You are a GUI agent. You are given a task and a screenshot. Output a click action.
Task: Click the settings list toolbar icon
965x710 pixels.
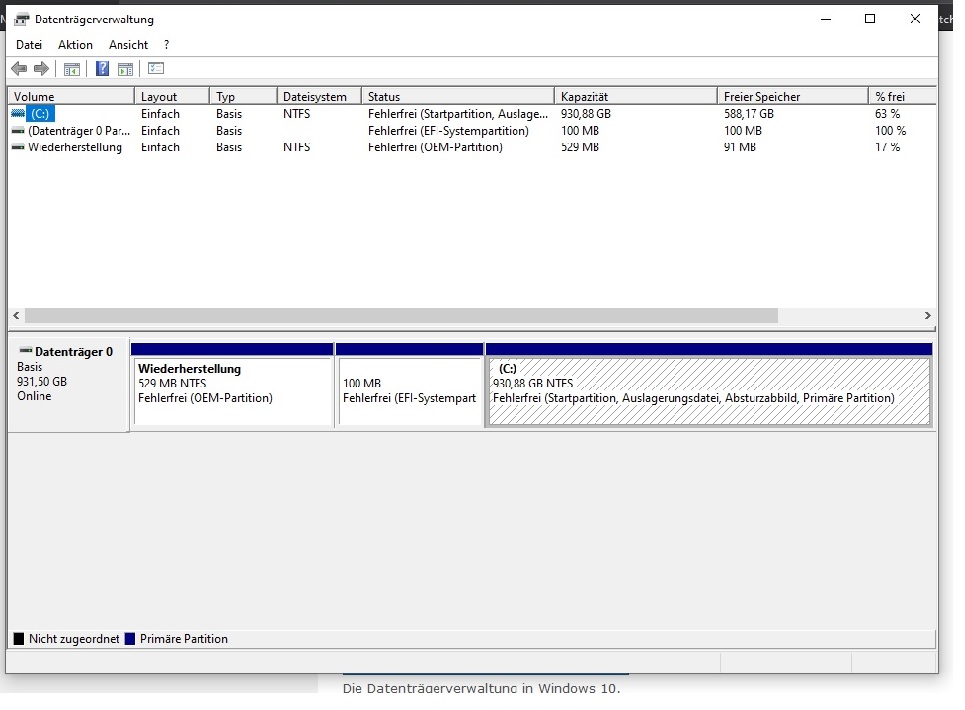coord(156,68)
